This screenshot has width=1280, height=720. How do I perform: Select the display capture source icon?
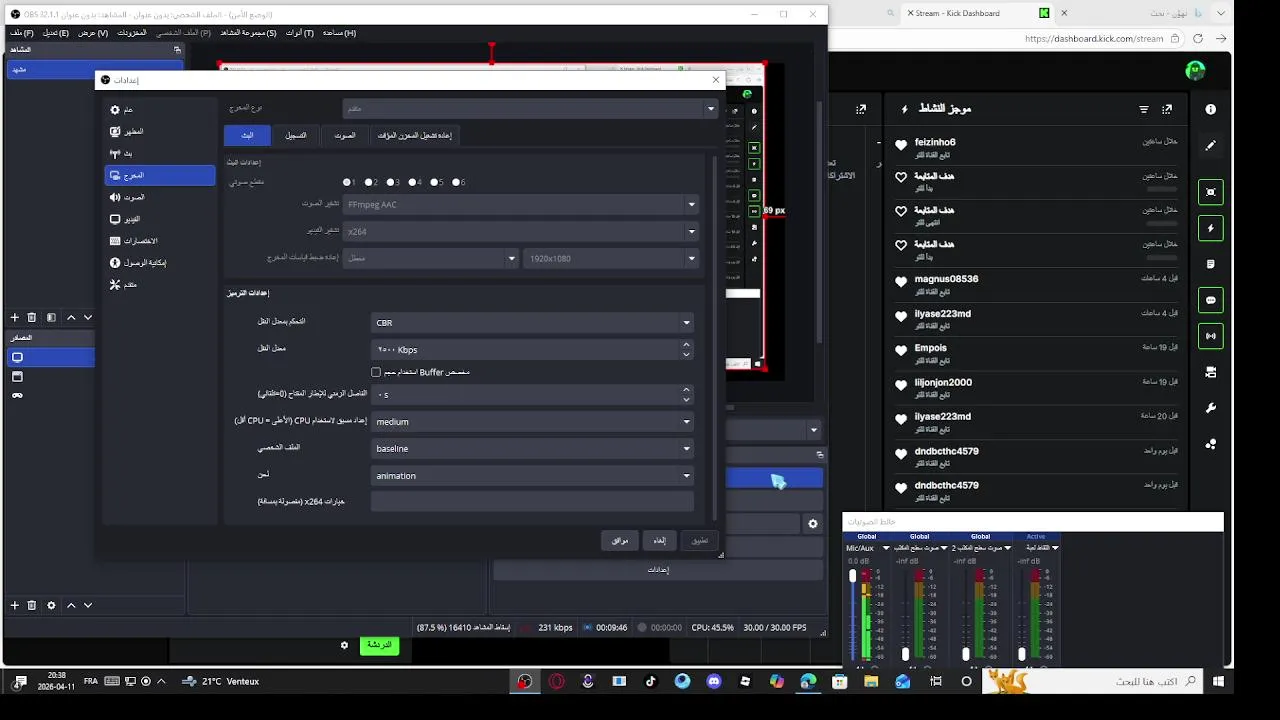coord(17,357)
